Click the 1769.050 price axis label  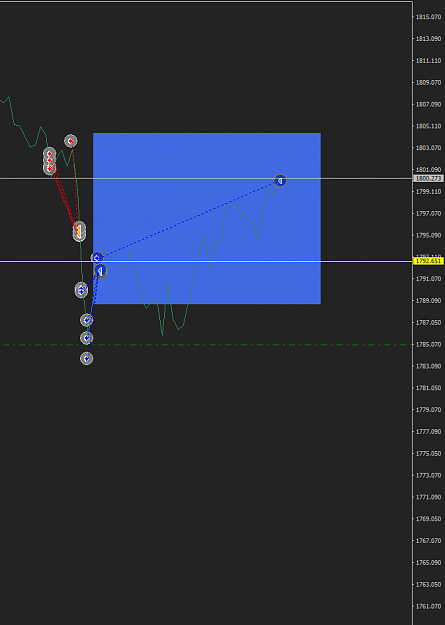(429, 519)
